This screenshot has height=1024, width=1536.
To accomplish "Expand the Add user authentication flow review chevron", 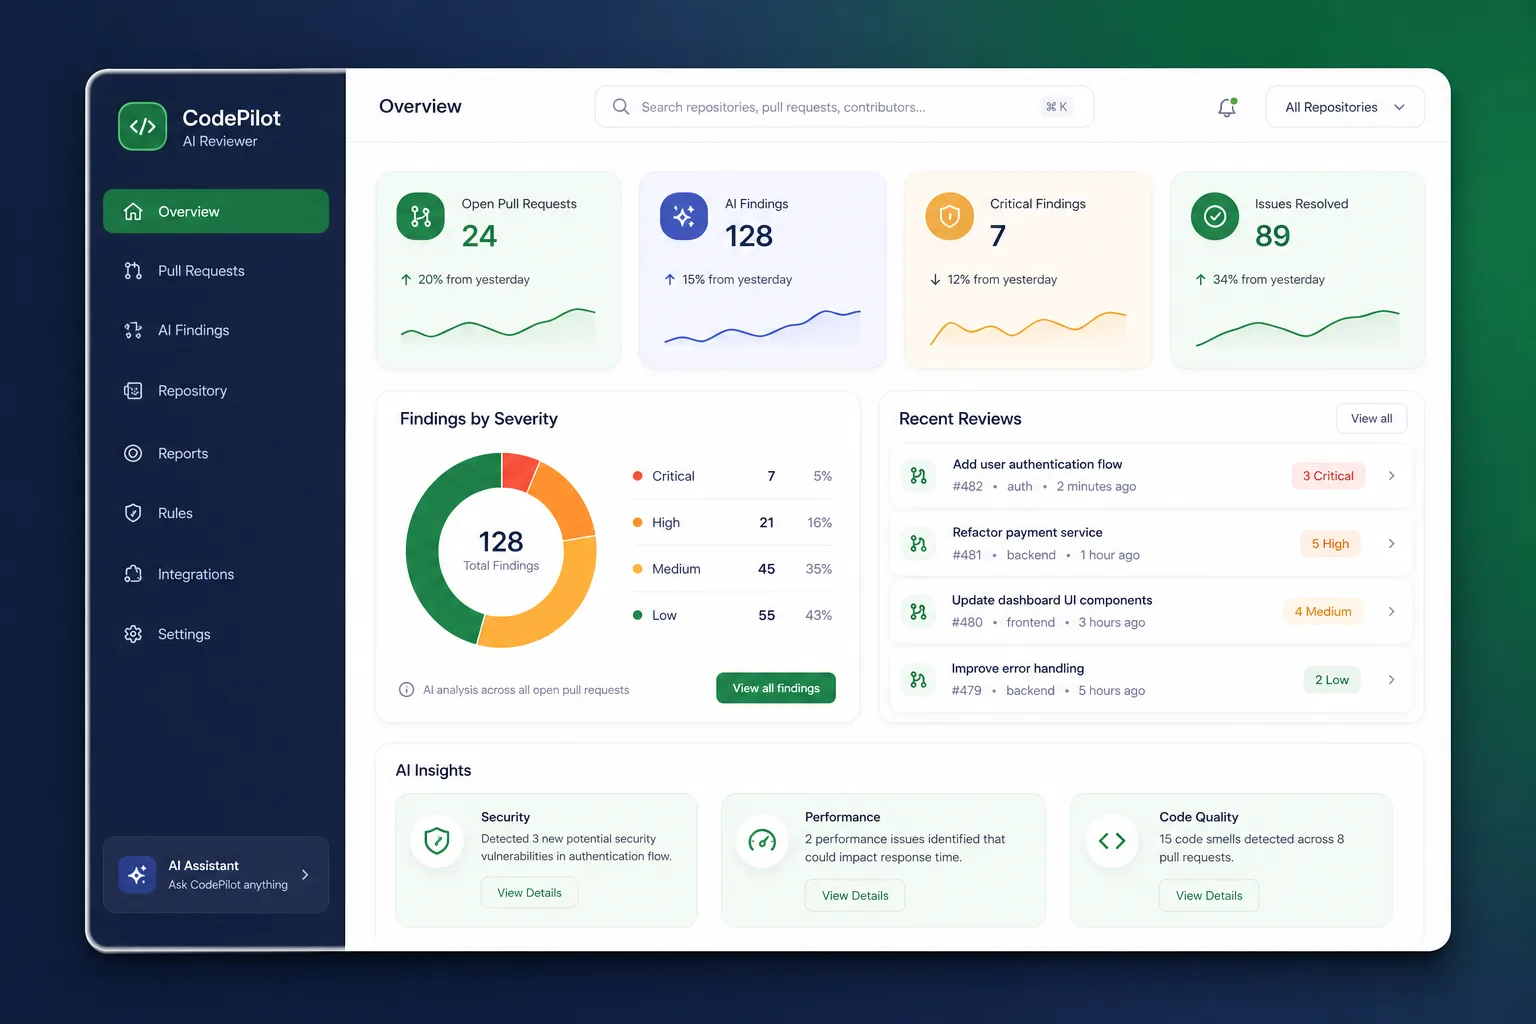I will tap(1391, 476).
